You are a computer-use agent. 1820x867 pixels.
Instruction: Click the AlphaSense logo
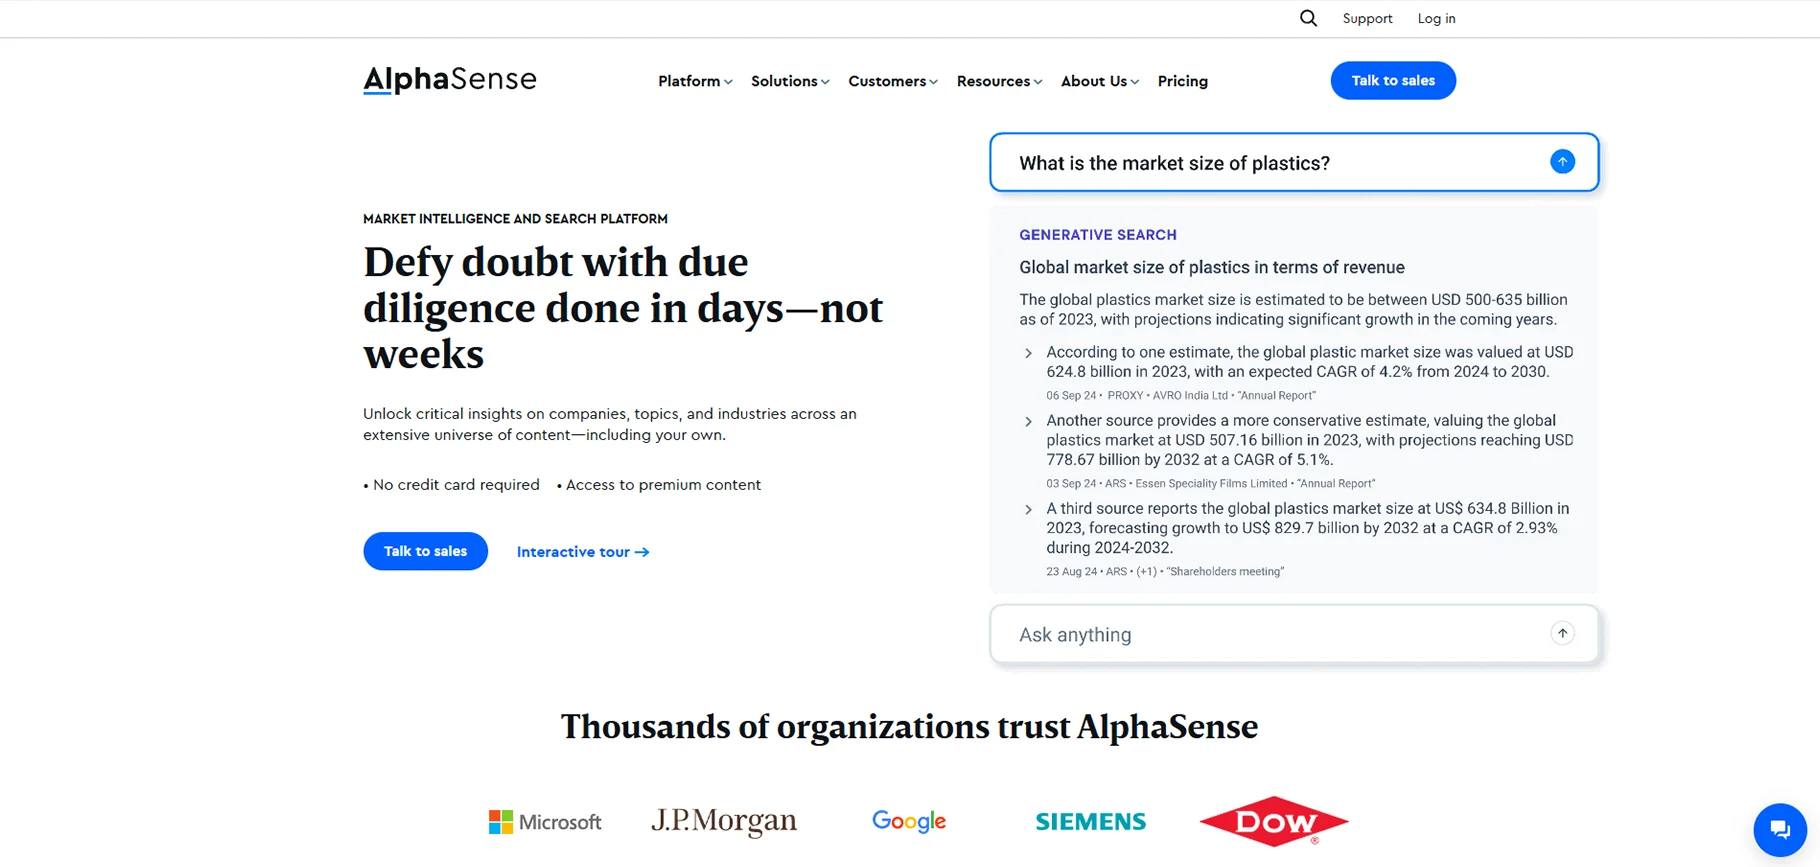tap(450, 79)
